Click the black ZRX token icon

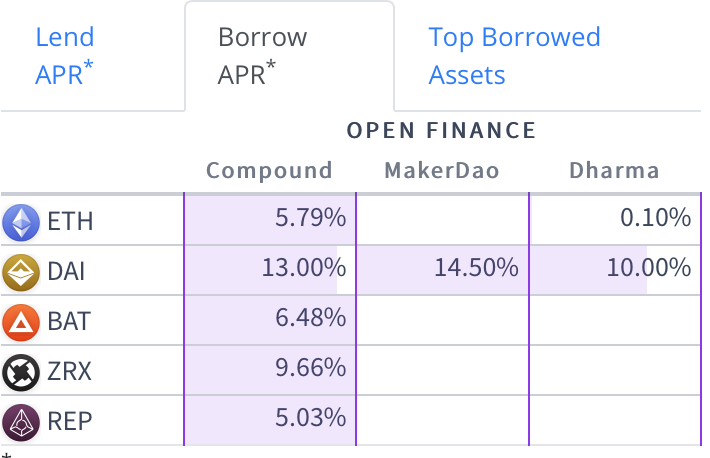pyautogui.click(x=21, y=372)
